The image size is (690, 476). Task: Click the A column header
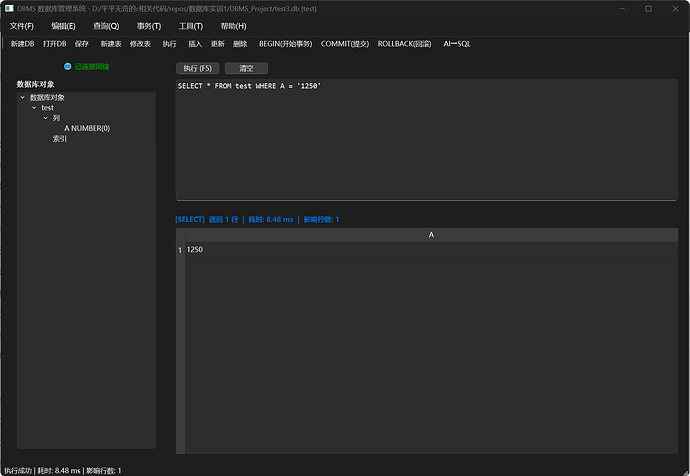coord(431,235)
